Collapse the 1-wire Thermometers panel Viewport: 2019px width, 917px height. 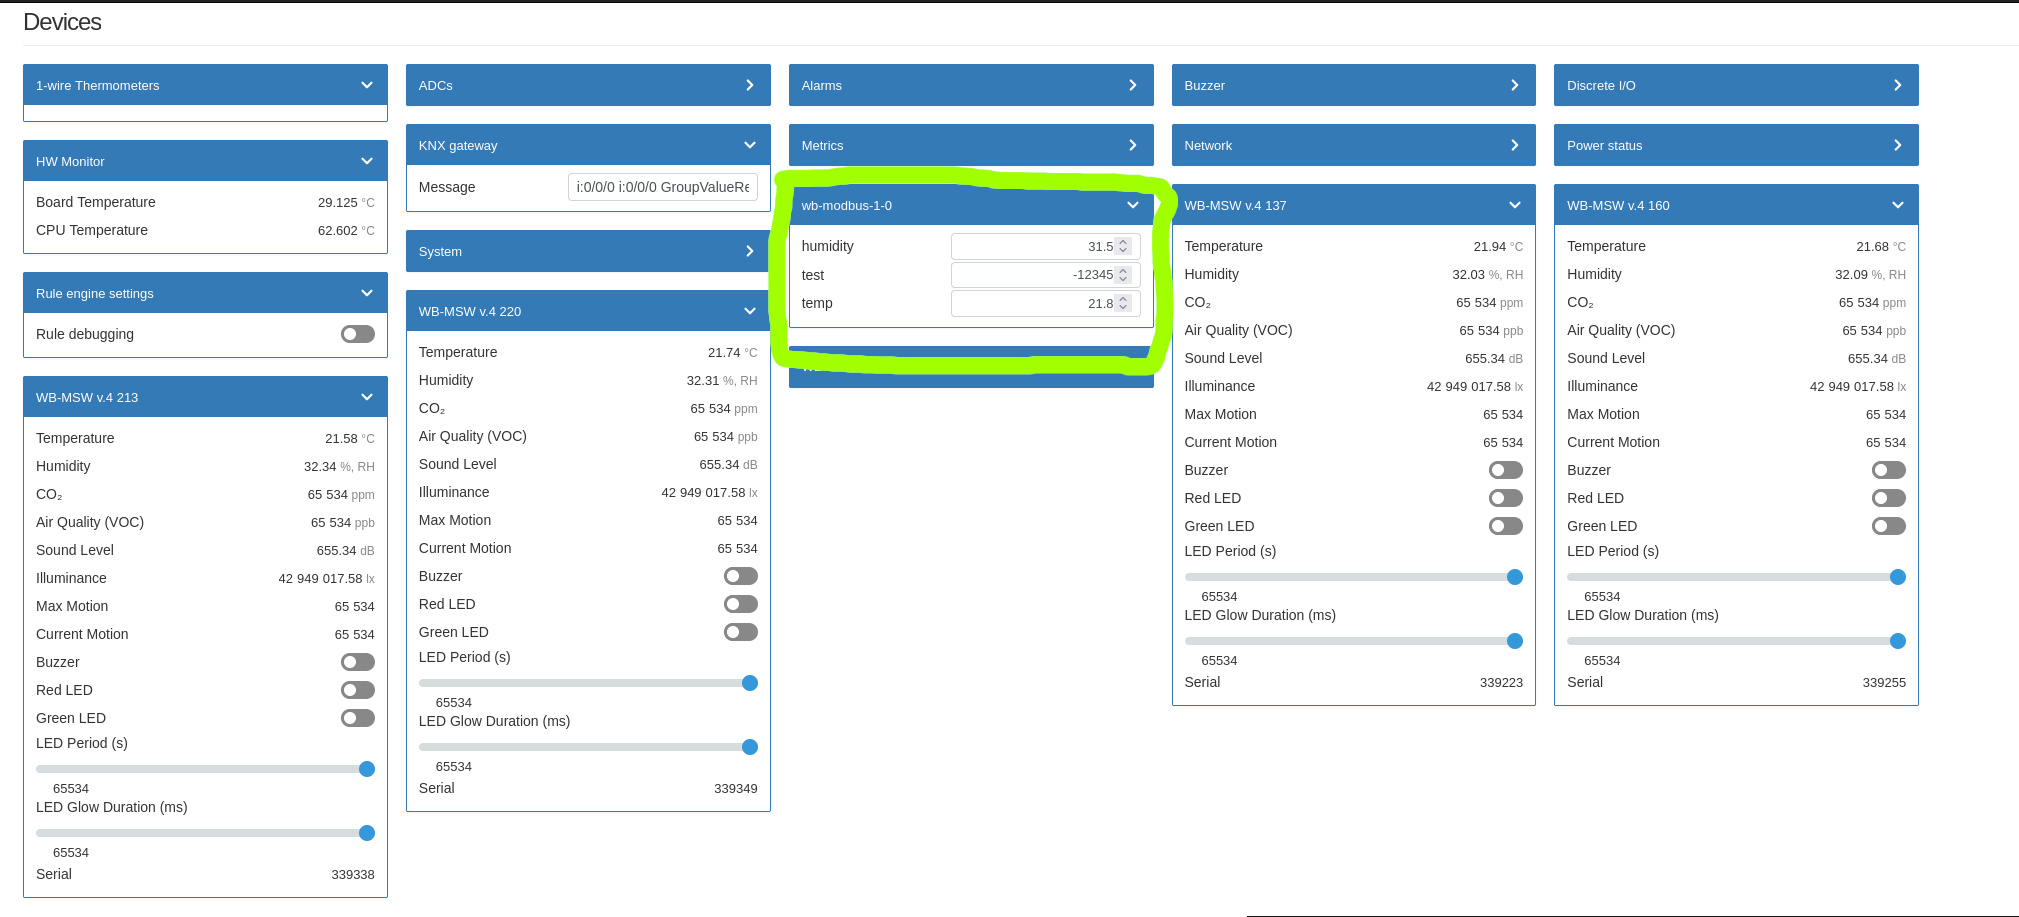366,86
